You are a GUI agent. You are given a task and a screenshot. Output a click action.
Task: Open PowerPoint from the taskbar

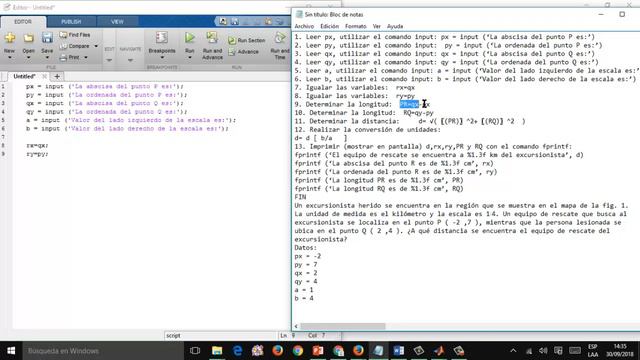point(318,351)
